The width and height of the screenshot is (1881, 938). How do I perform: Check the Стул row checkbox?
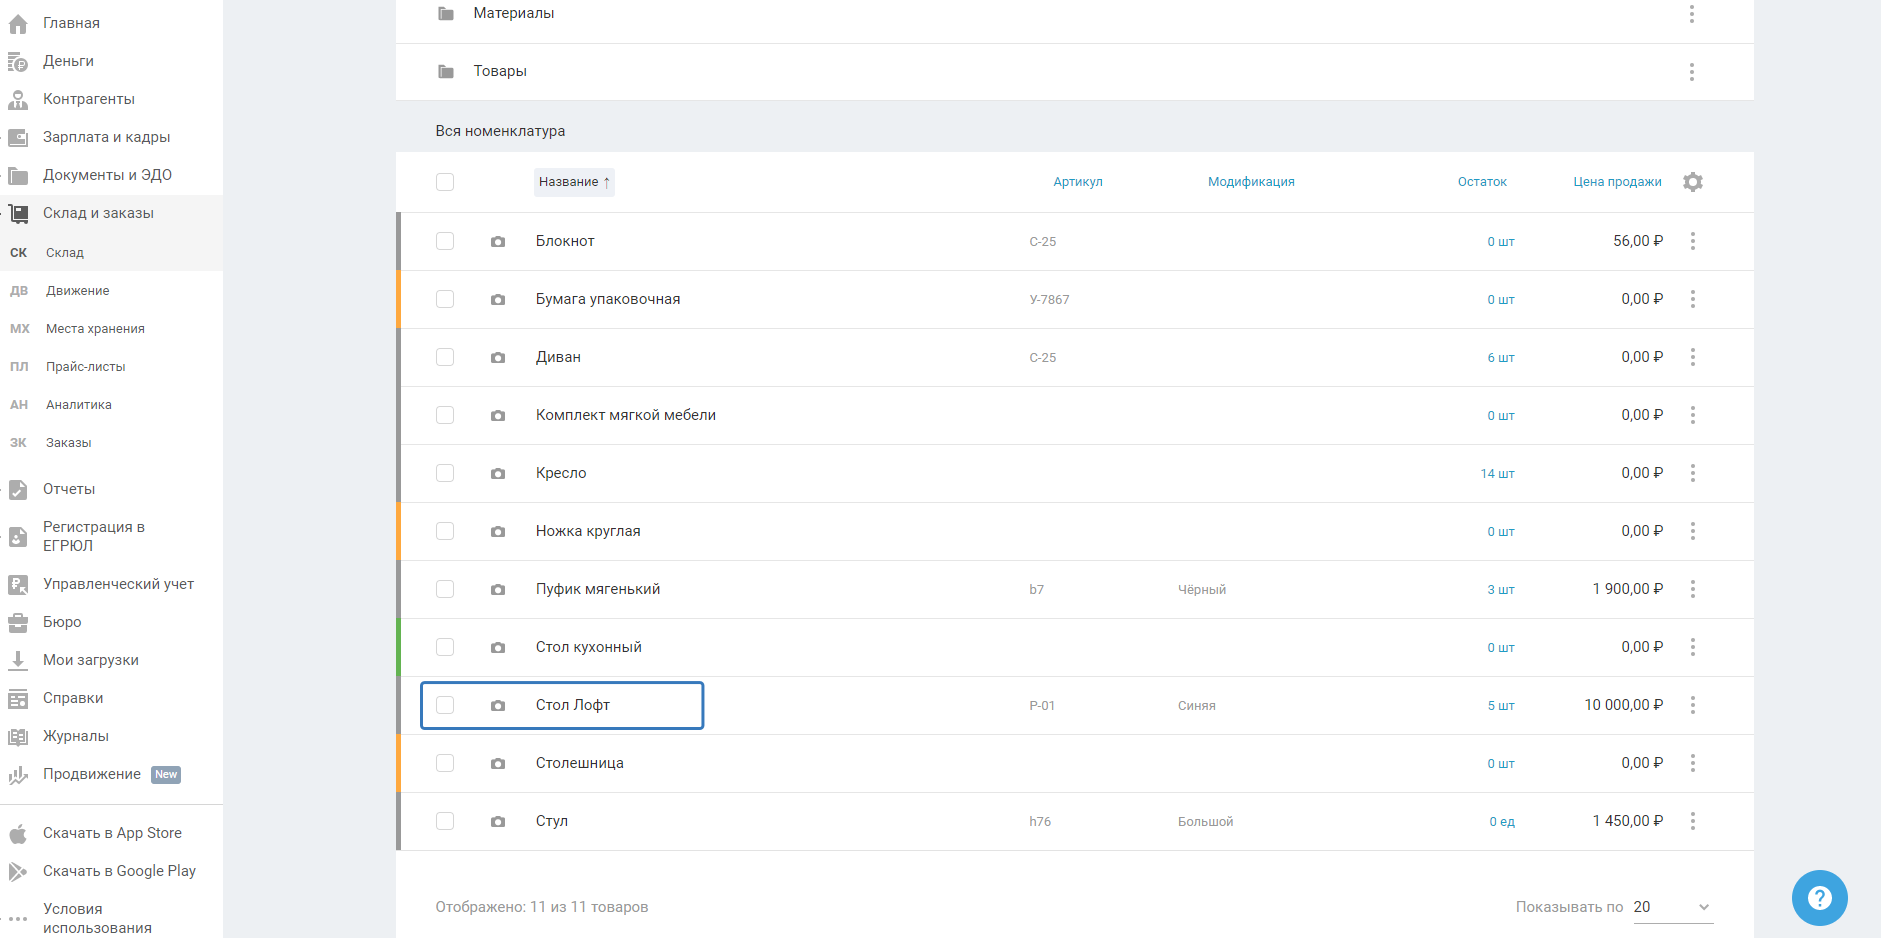(x=445, y=821)
